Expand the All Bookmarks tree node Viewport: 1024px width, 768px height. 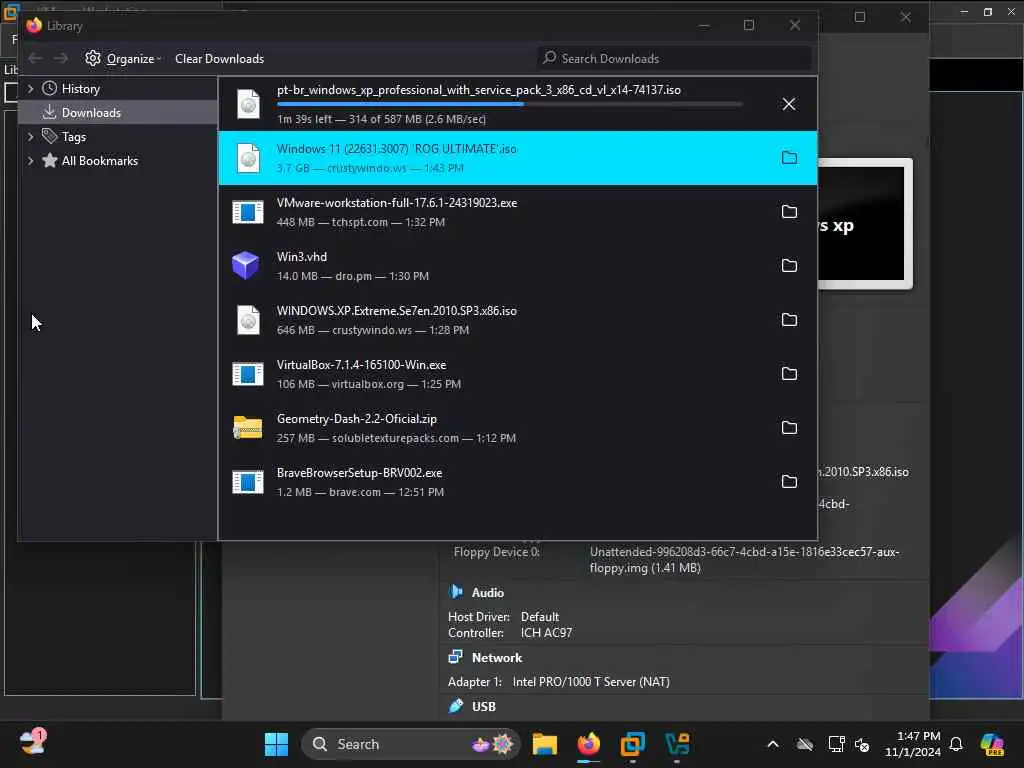30,161
